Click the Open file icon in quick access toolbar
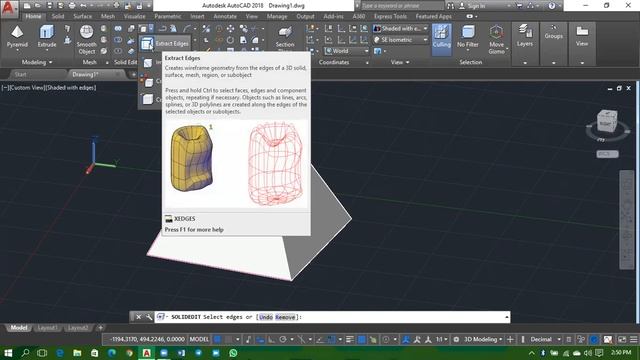The height and width of the screenshot is (360, 640). pyautogui.click(x=38, y=6)
